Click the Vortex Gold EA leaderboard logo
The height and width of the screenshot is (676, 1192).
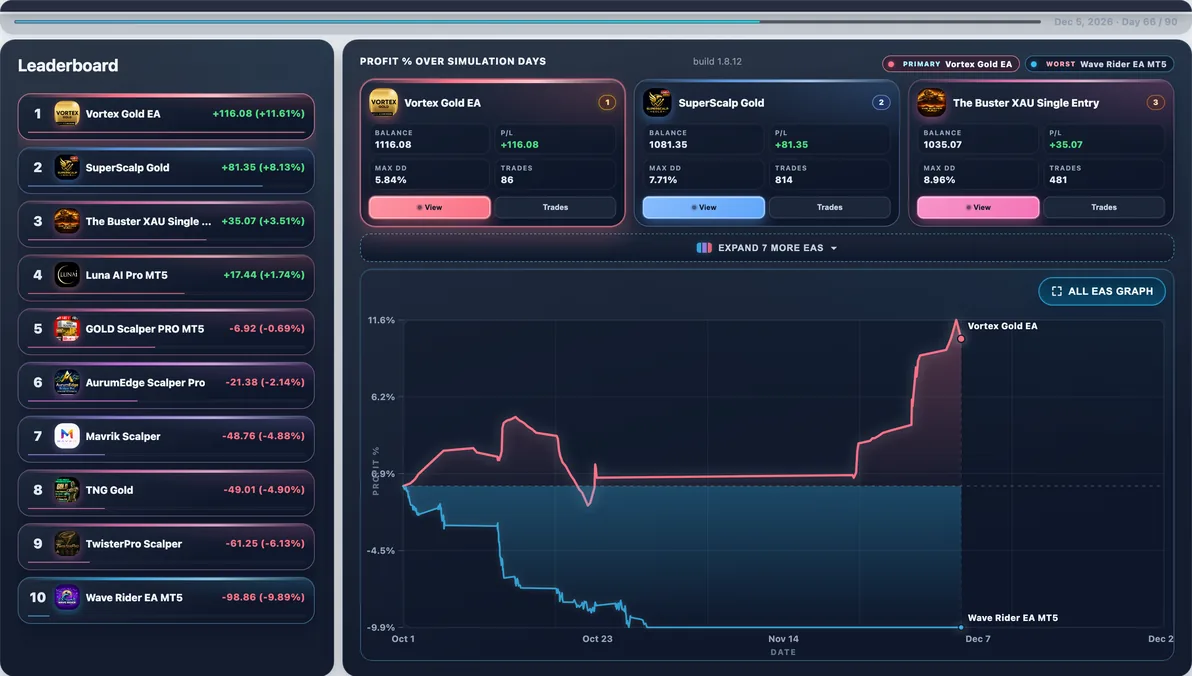click(x=67, y=114)
